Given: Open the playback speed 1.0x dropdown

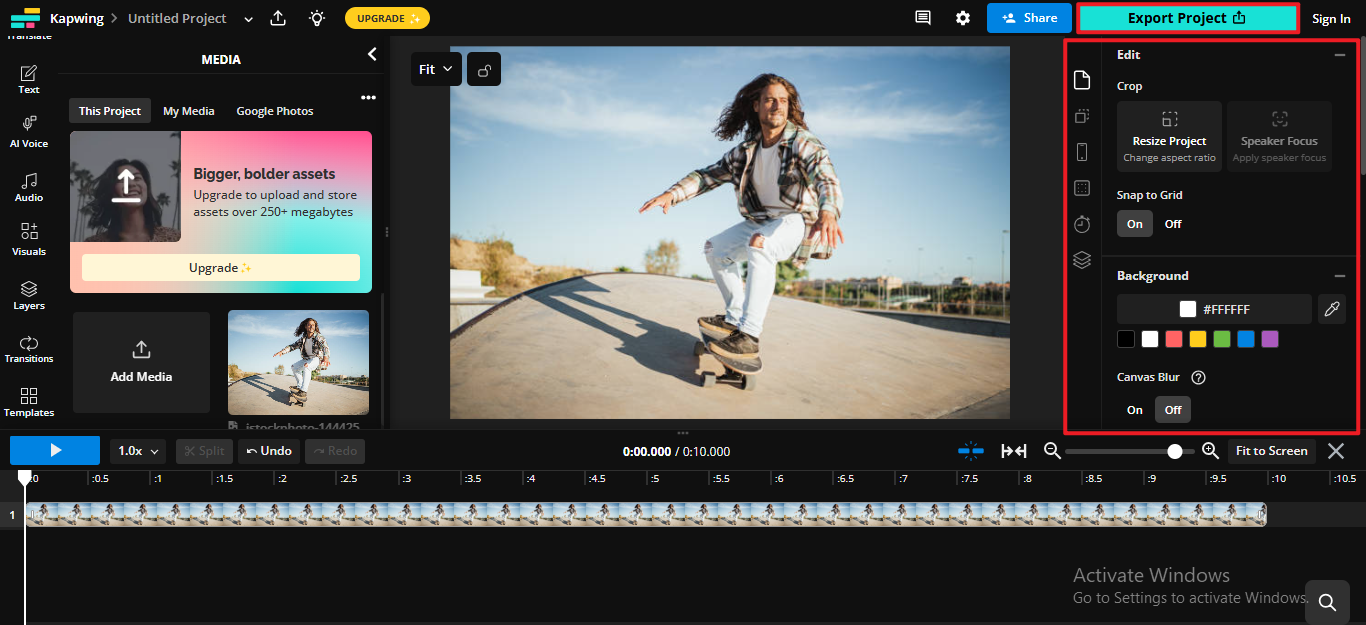Looking at the screenshot, I should tap(136, 450).
